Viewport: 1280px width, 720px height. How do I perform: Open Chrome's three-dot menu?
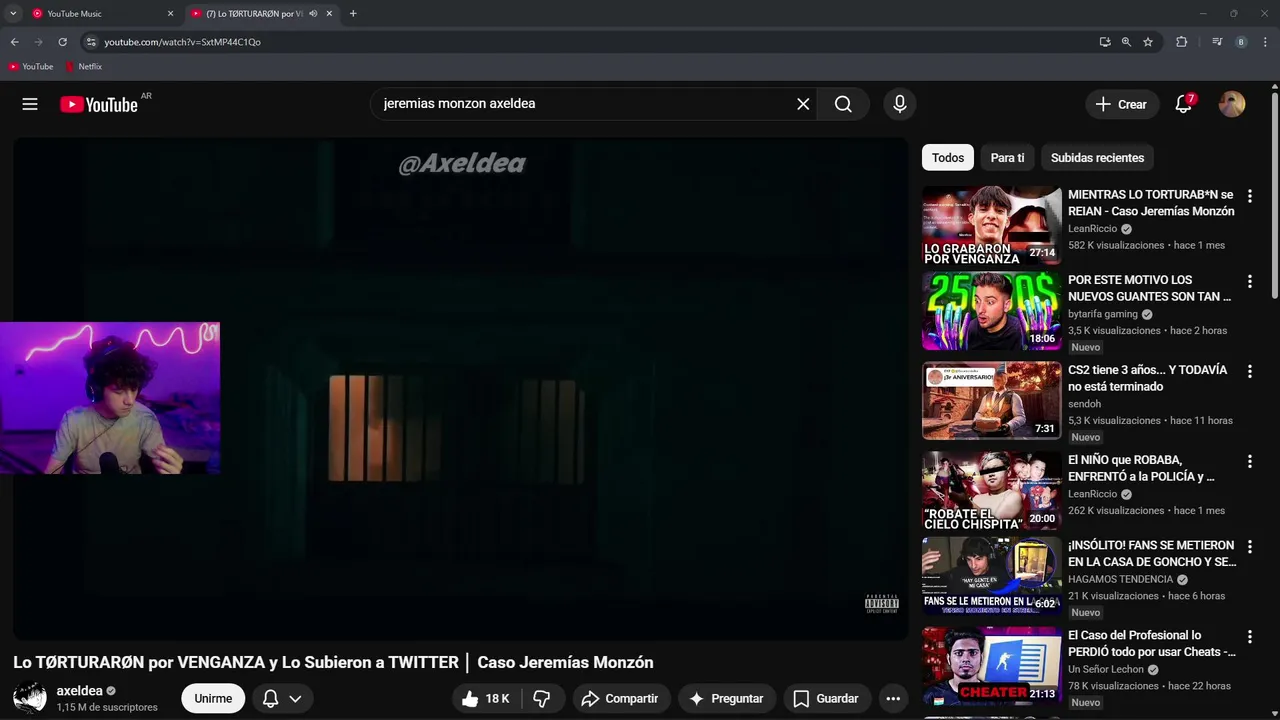[1265, 42]
